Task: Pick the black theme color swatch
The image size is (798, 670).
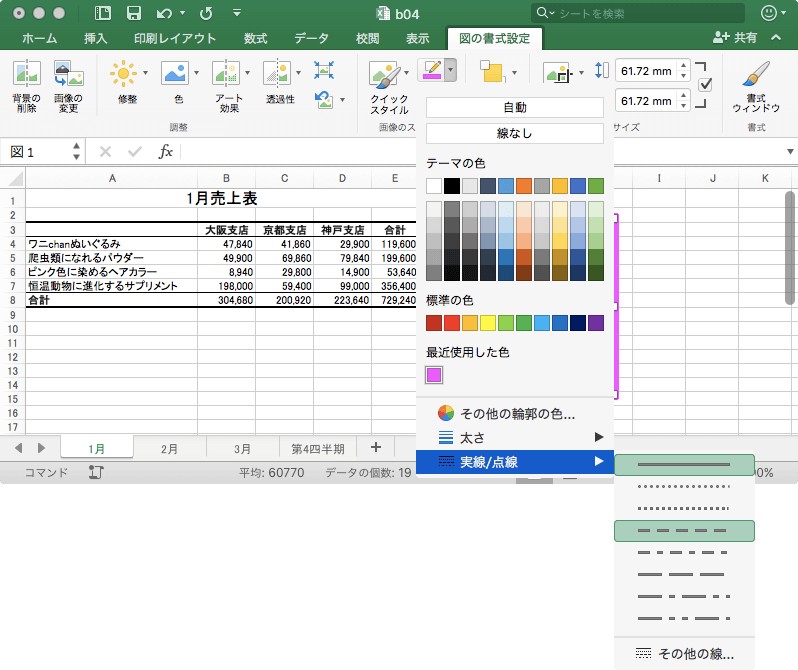Action: [451, 186]
